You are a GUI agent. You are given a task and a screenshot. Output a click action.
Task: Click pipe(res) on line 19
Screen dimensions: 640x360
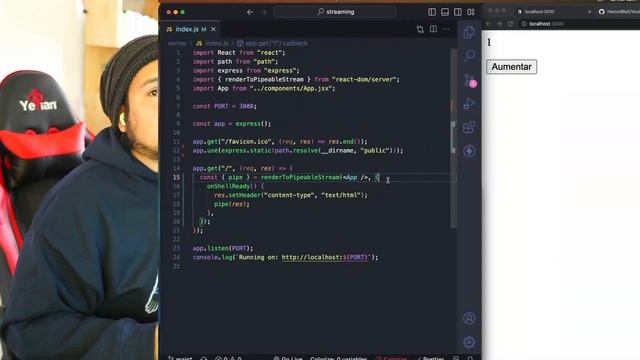(x=231, y=204)
